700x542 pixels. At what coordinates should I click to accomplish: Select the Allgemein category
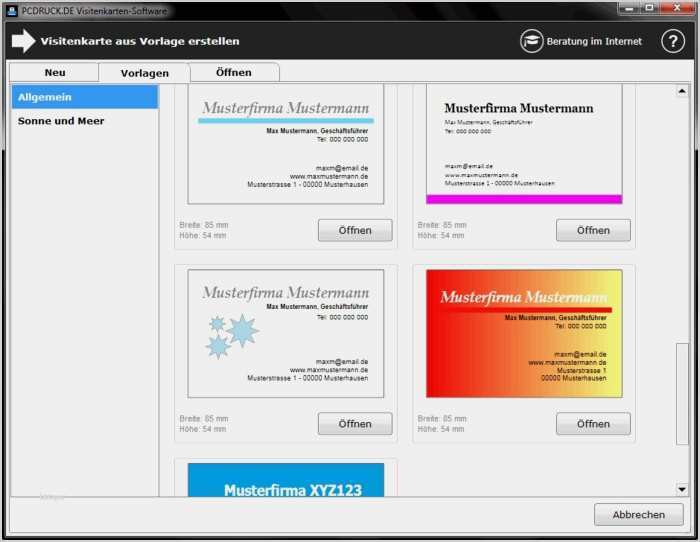(85, 97)
